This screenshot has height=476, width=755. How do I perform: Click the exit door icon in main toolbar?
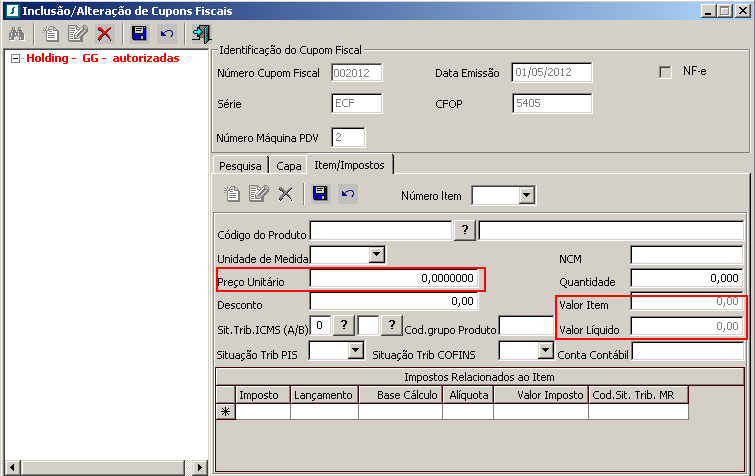(x=201, y=34)
